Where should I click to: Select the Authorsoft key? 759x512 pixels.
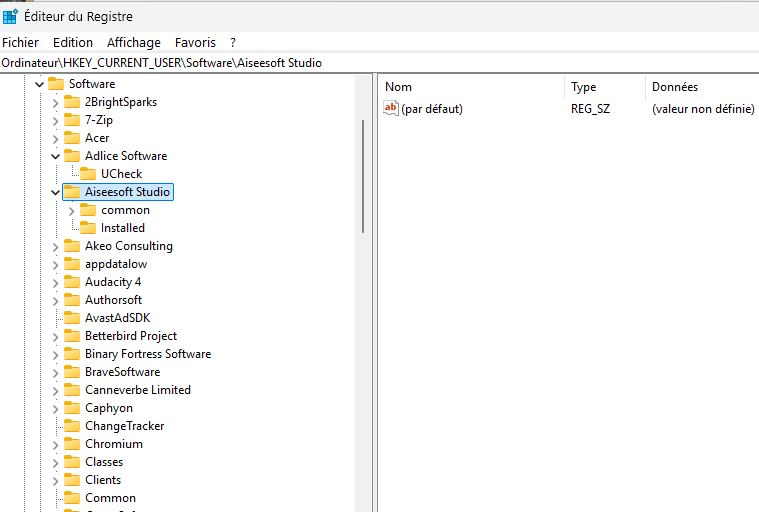click(x=113, y=300)
